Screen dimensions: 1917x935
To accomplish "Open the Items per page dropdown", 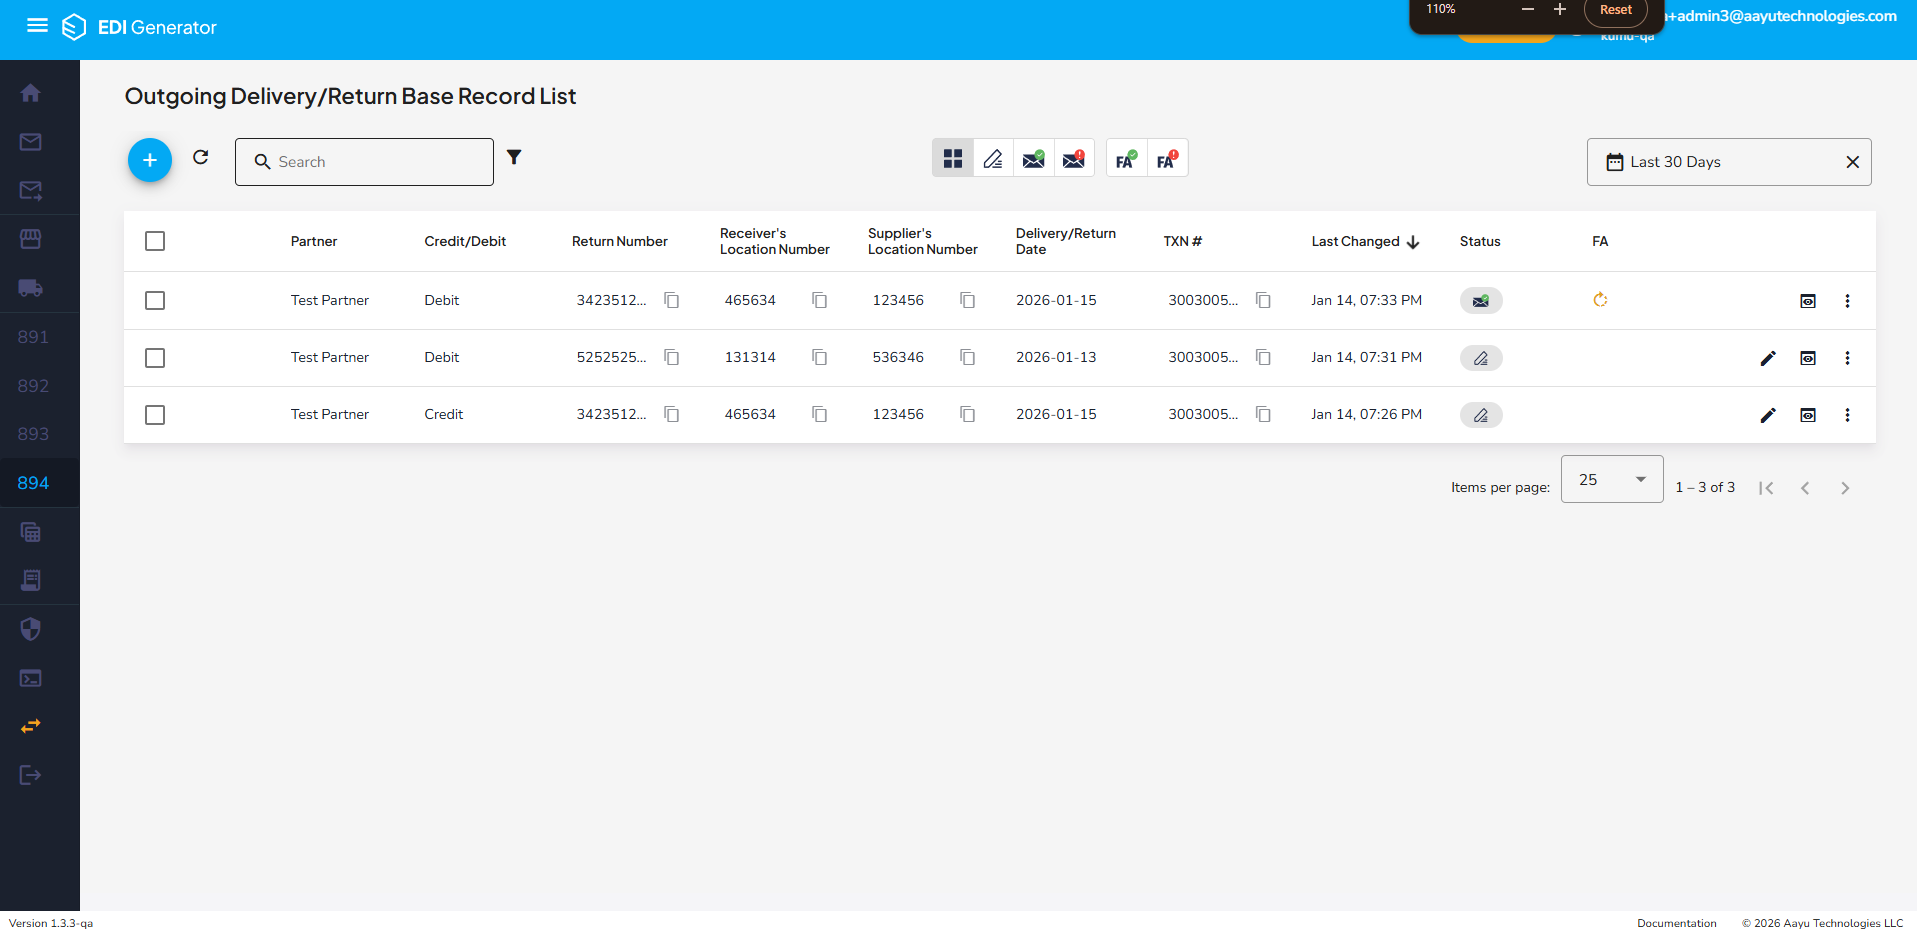I will [x=1611, y=479].
